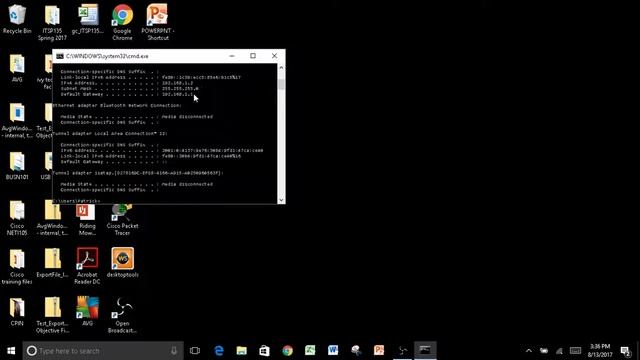Screen dimensions: 640x360
Task: Launch Google Chrome from the desktop shortcut
Action: [x=122, y=22]
